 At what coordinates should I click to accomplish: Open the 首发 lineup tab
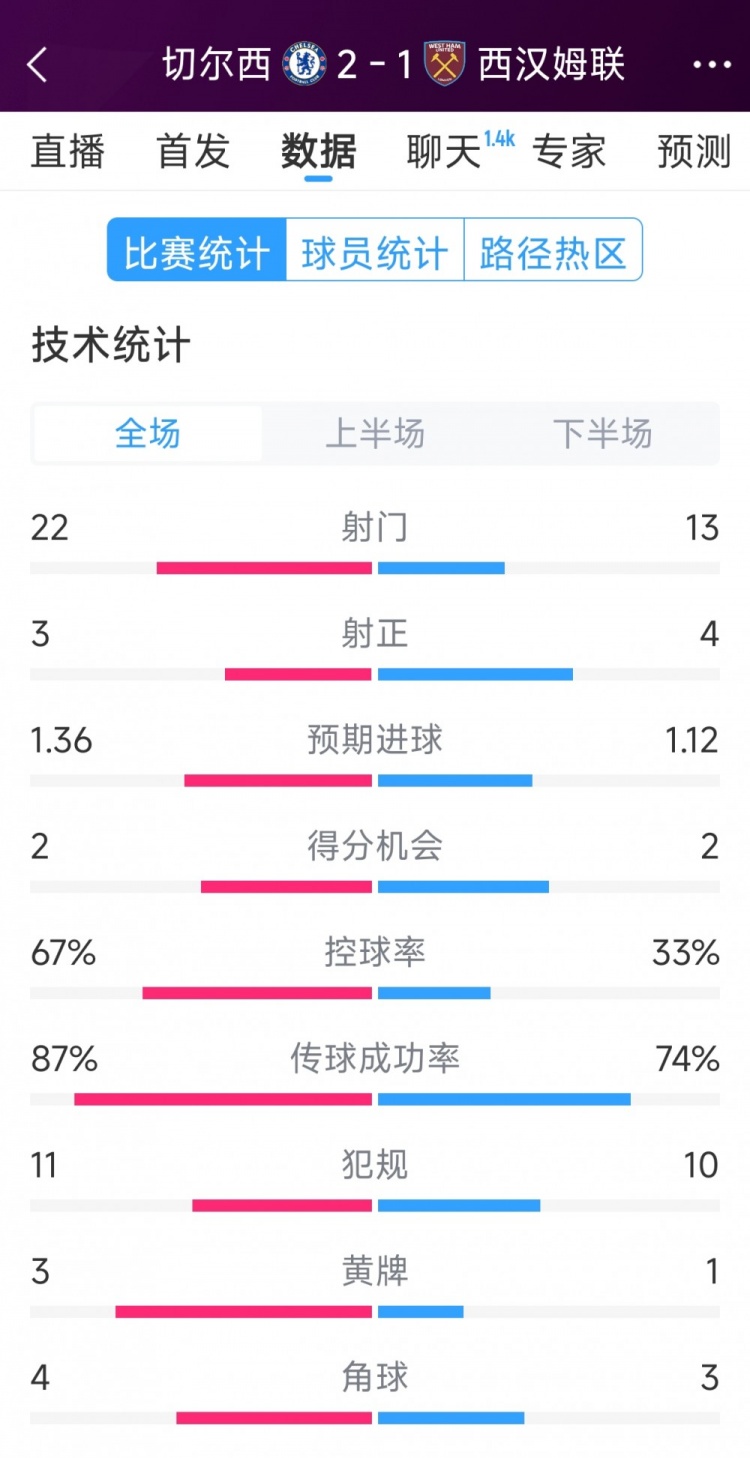tap(193, 151)
